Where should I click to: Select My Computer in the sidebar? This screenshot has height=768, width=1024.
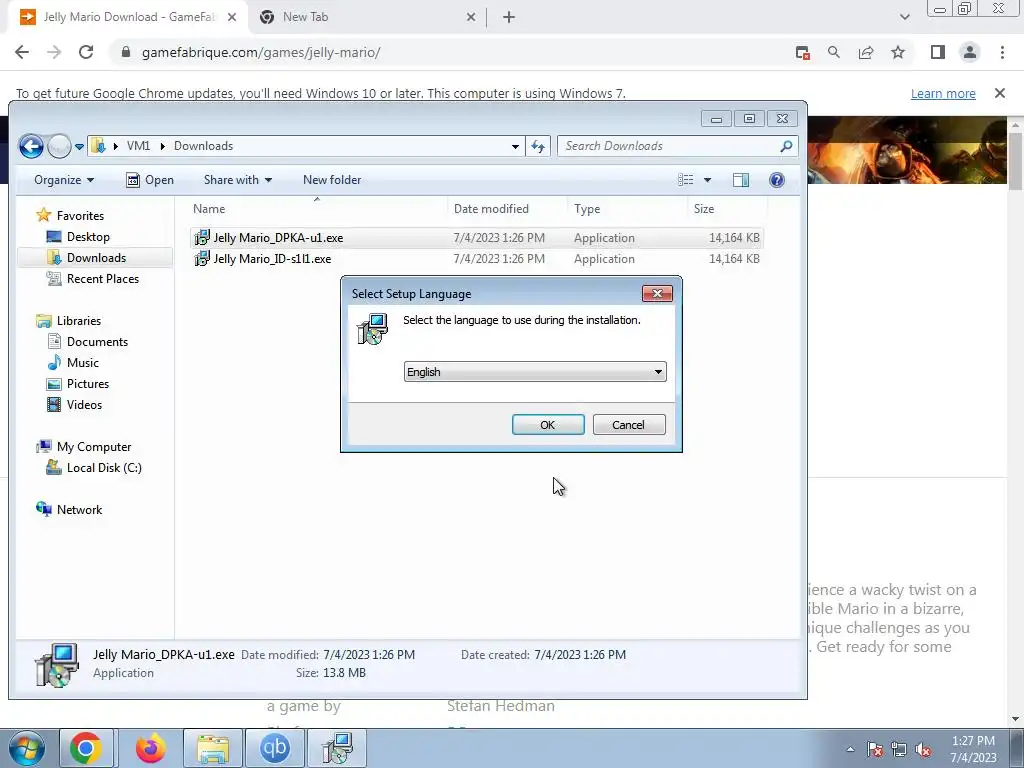(84, 447)
